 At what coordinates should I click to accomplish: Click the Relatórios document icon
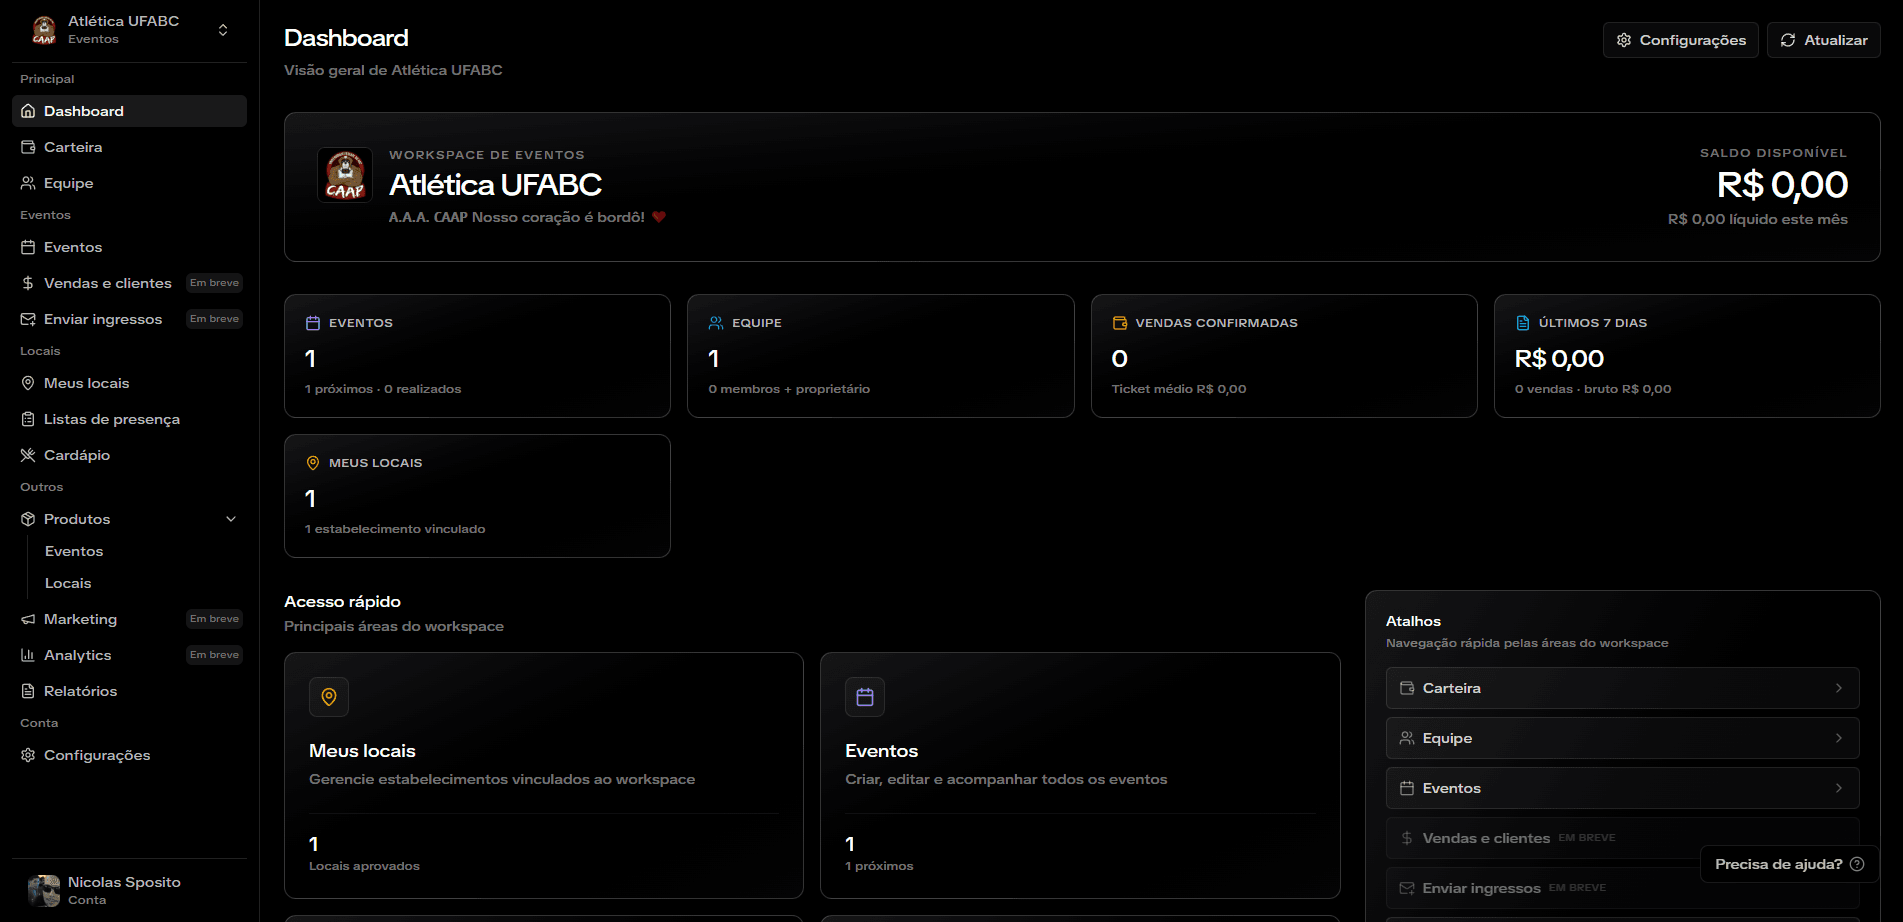(x=28, y=691)
